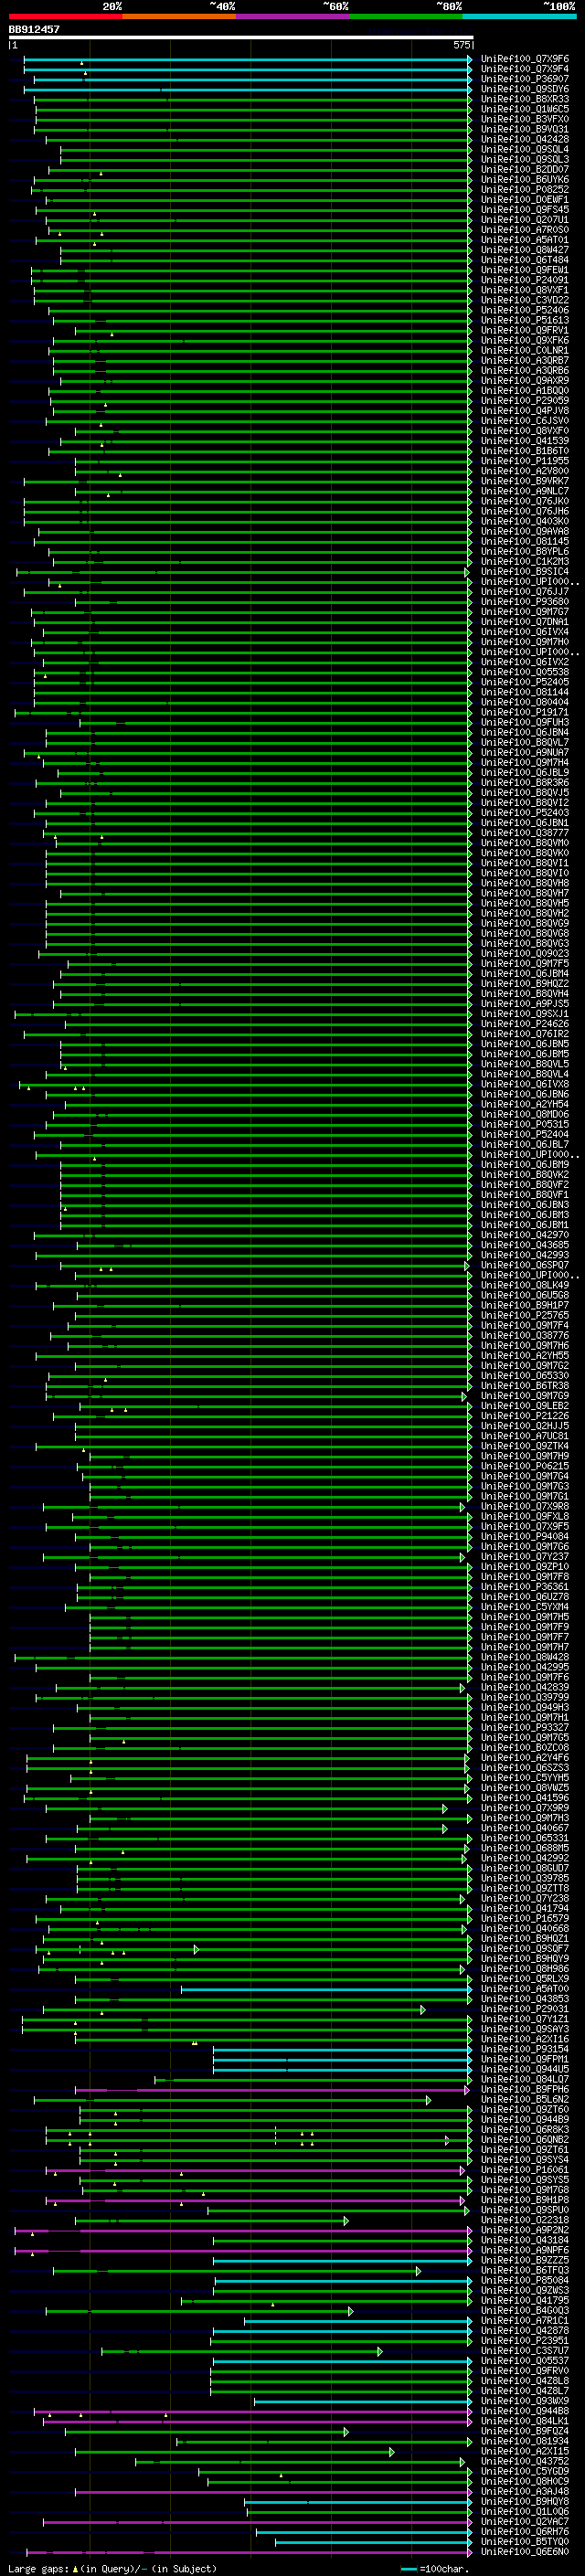585x2576 pixels.
Task: Open UniRef100_P06215 entry
Action: [x=525, y=1466]
